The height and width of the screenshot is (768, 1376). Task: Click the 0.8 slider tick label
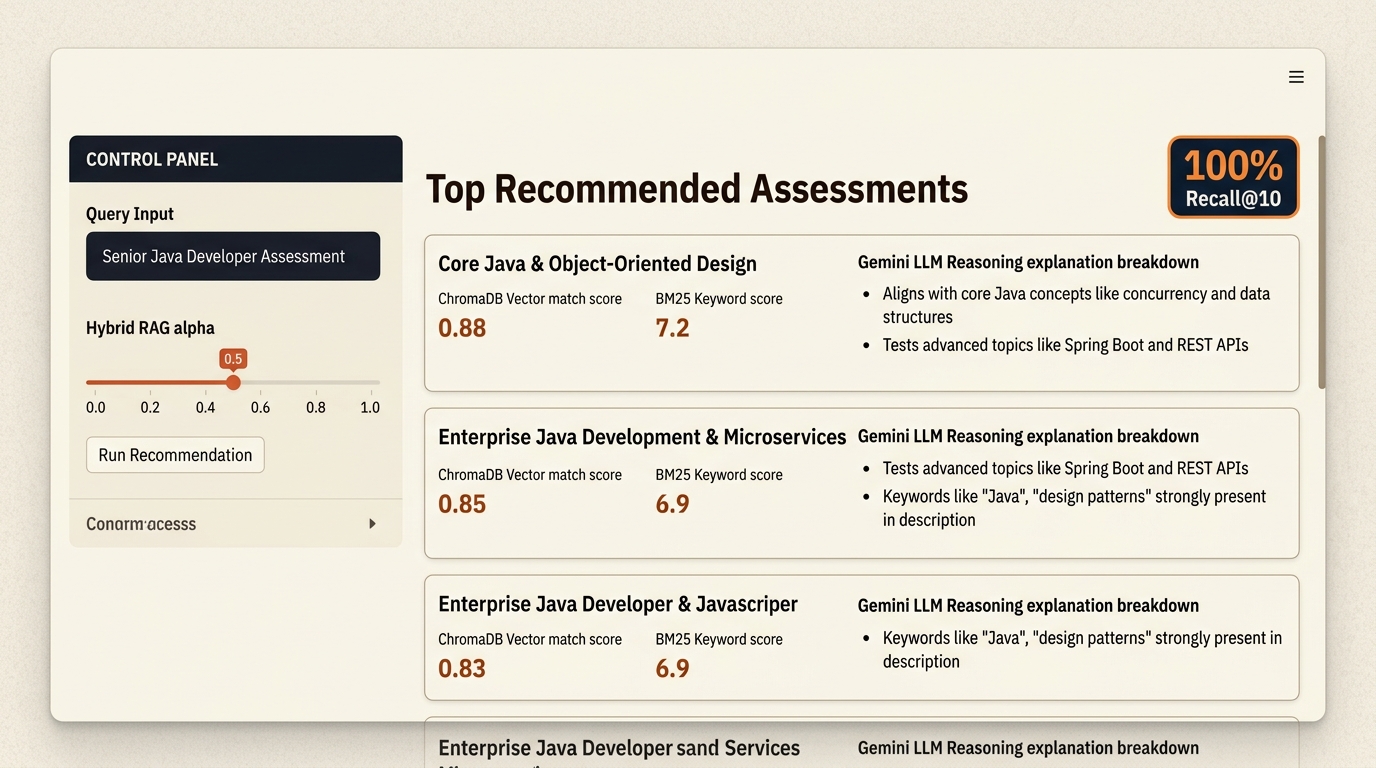pos(315,408)
